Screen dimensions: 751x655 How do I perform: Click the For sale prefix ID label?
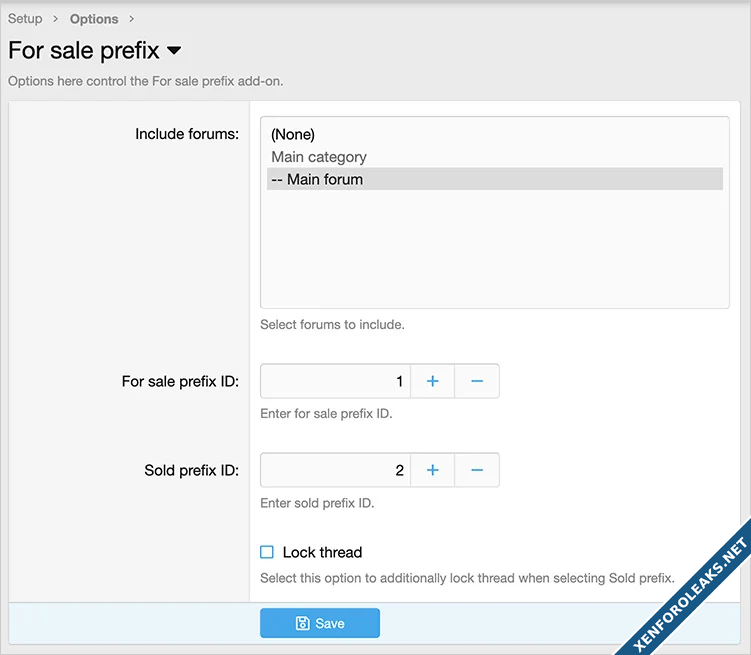(180, 381)
